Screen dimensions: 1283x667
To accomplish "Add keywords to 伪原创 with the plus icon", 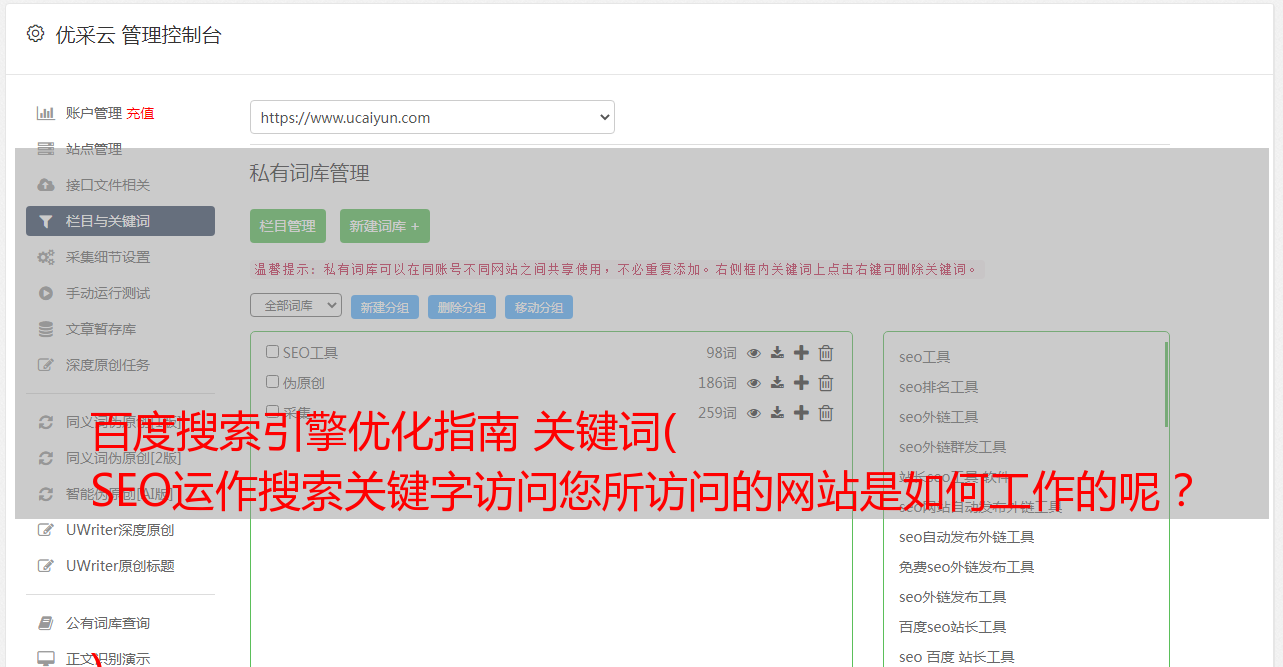I will (x=801, y=383).
